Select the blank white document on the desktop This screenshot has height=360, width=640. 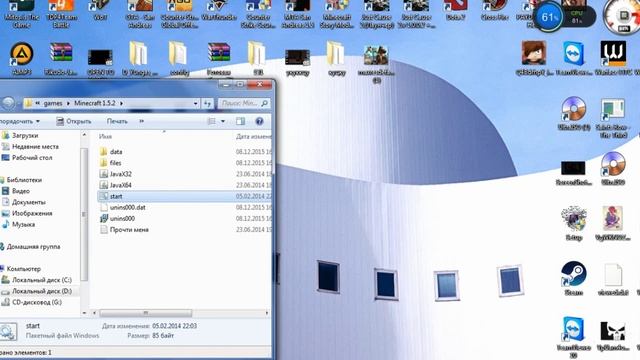tap(613, 279)
